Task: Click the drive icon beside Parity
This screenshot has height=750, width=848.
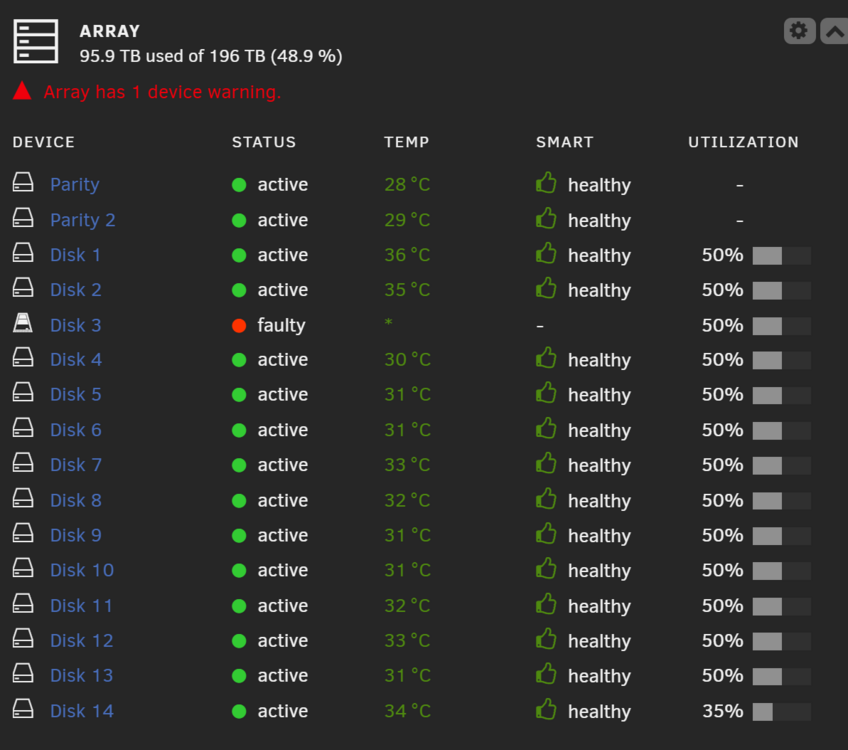Action: point(23,182)
